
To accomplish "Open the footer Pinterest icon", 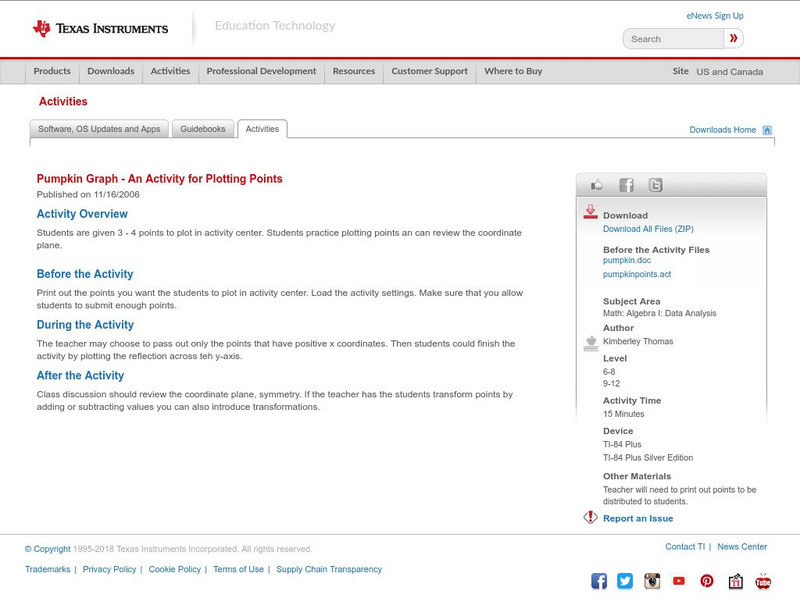I will click(x=707, y=581).
